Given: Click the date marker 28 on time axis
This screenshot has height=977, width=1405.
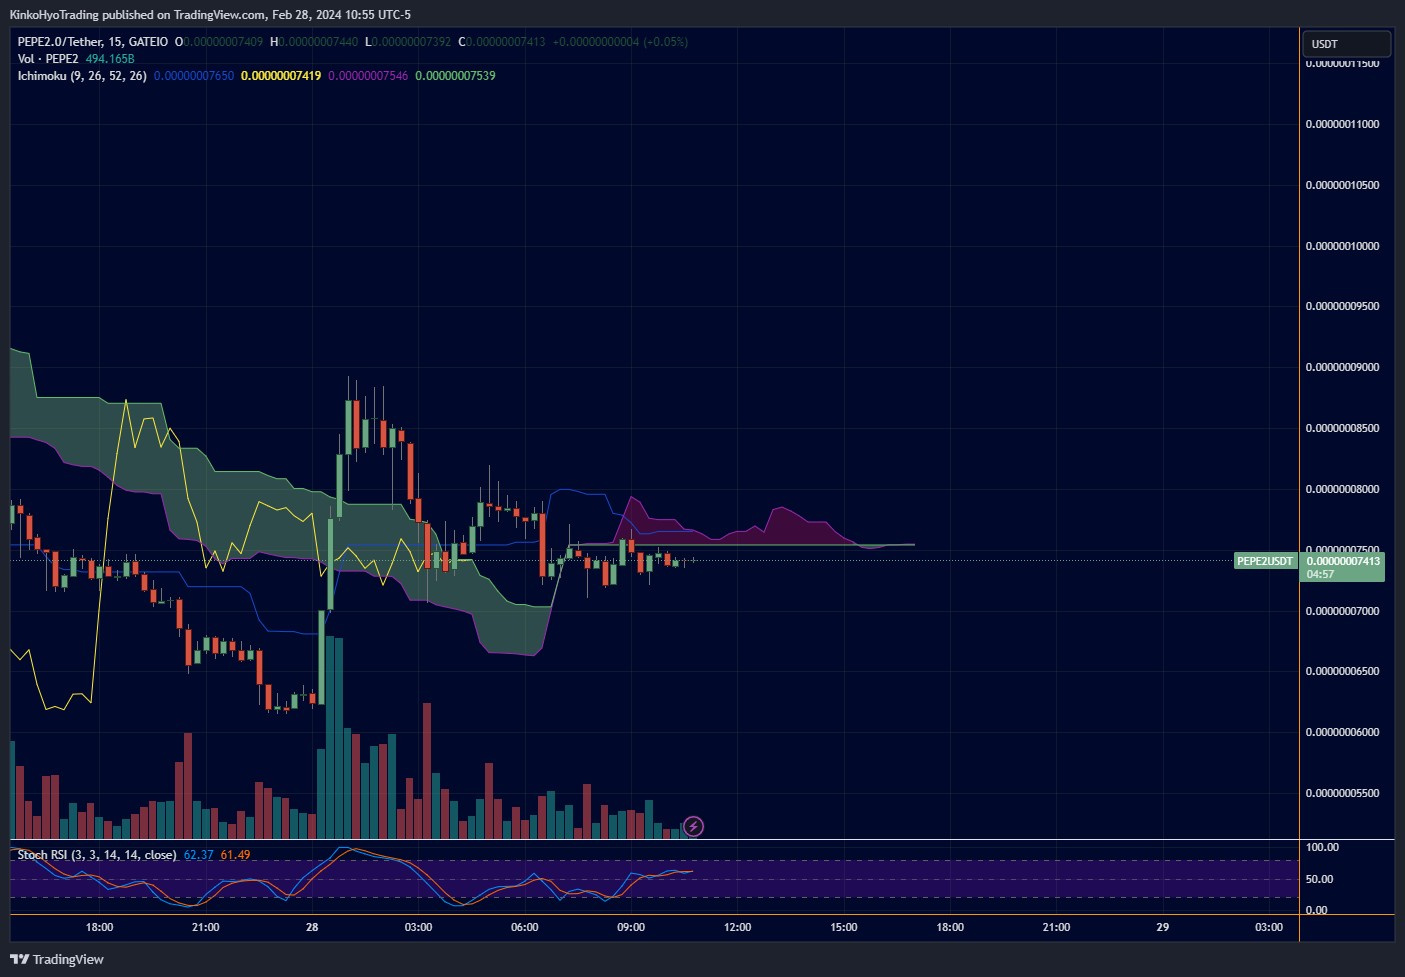Looking at the screenshot, I should pyautogui.click(x=312, y=927).
